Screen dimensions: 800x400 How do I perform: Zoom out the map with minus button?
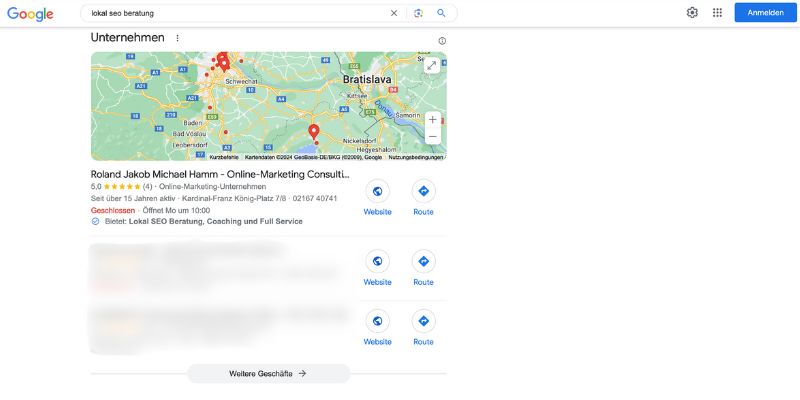click(433, 137)
